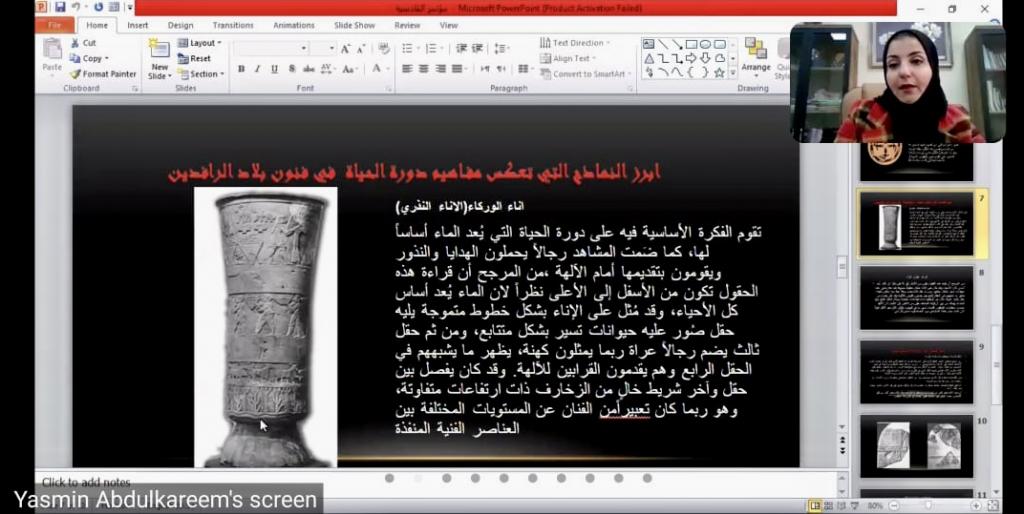Click the Save icon in quick access toolbar
1024x514 pixels.
coord(60,7)
